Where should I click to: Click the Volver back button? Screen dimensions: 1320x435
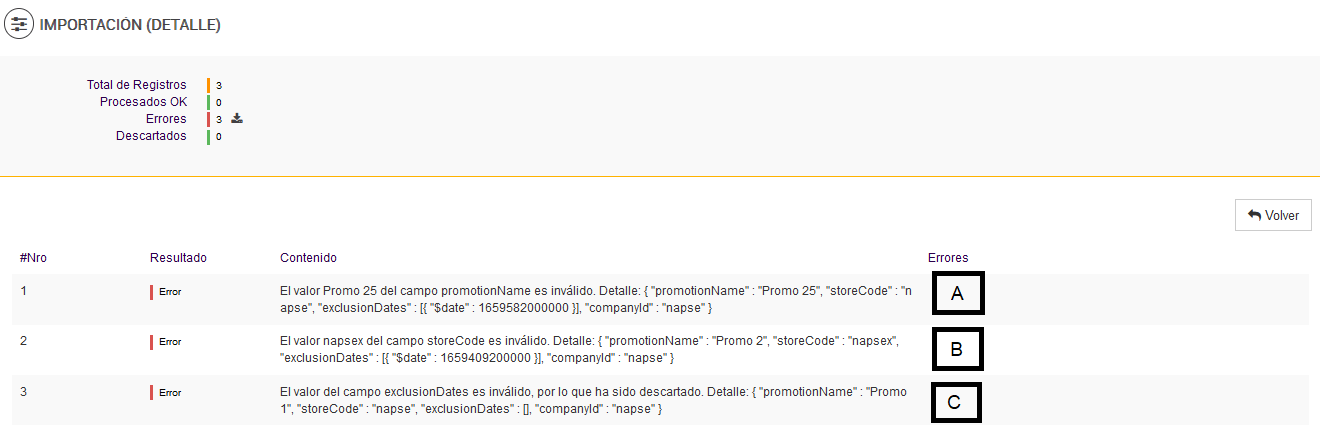1273,215
